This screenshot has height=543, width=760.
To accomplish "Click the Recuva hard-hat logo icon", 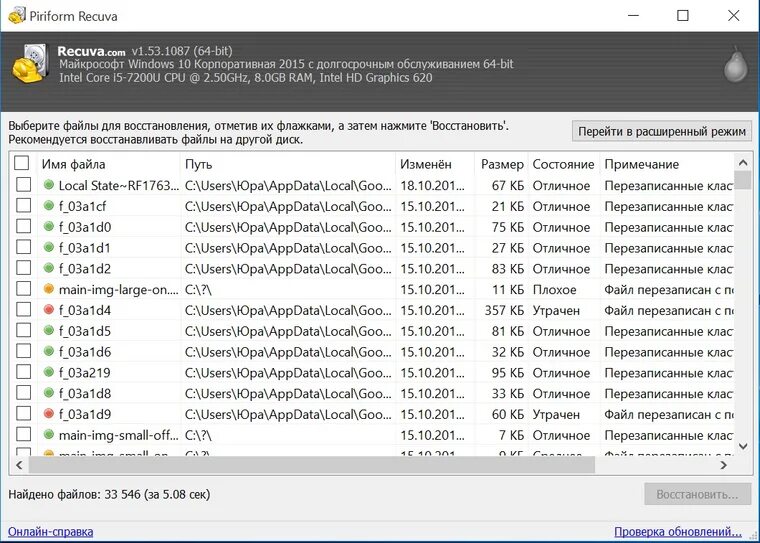I will coord(30,64).
